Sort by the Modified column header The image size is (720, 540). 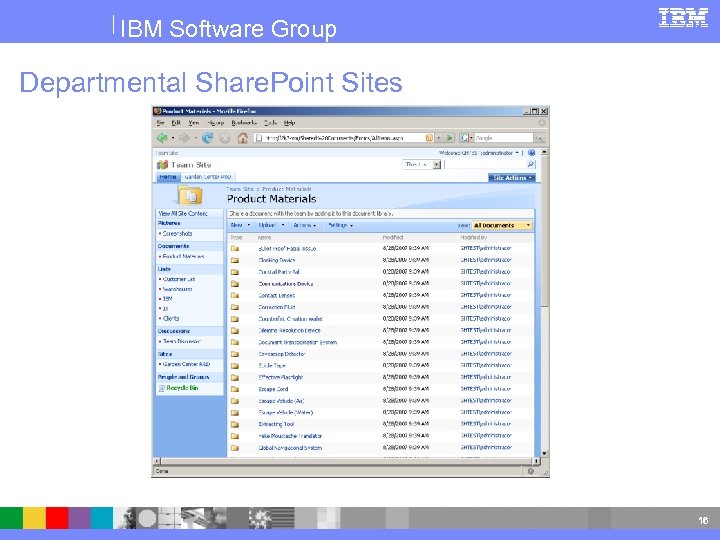point(393,237)
